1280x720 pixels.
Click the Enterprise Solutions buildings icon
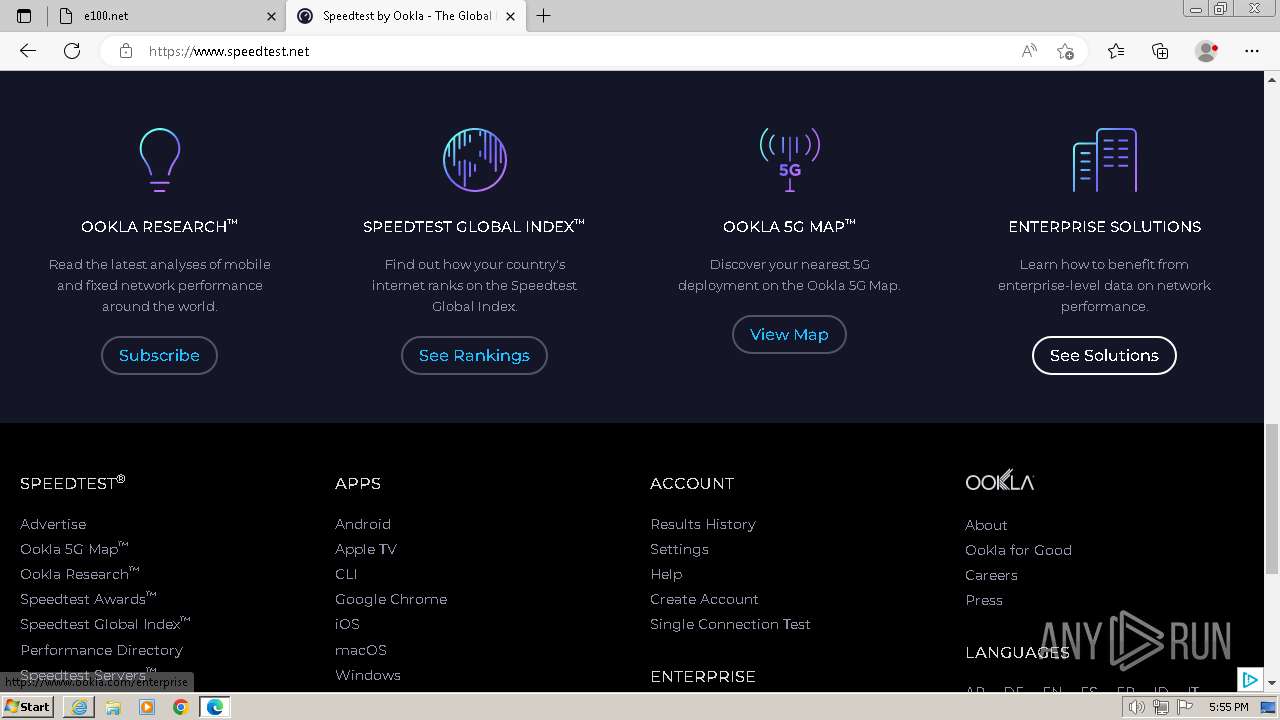click(1105, 160)
